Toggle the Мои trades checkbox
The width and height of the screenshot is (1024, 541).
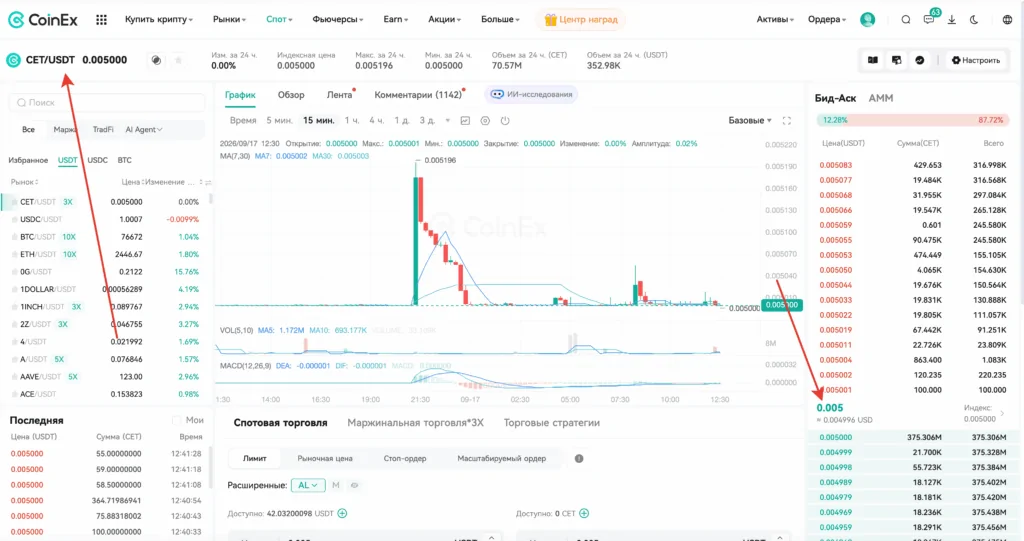point(176,420)
